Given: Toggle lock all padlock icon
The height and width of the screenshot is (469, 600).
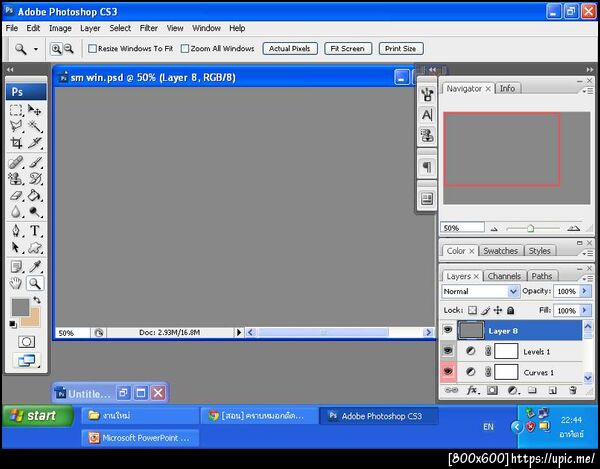Looking at the screenshot, I should 510,310.
